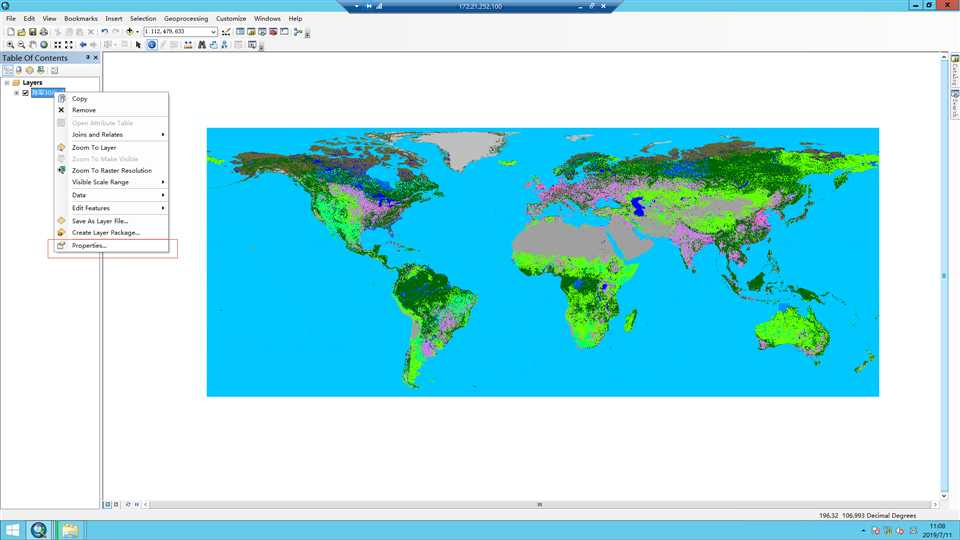Expand the highlighted raster layer legend
Image resolution: width=960 pixels, height=540 pixels.
(x=17, y=93)
